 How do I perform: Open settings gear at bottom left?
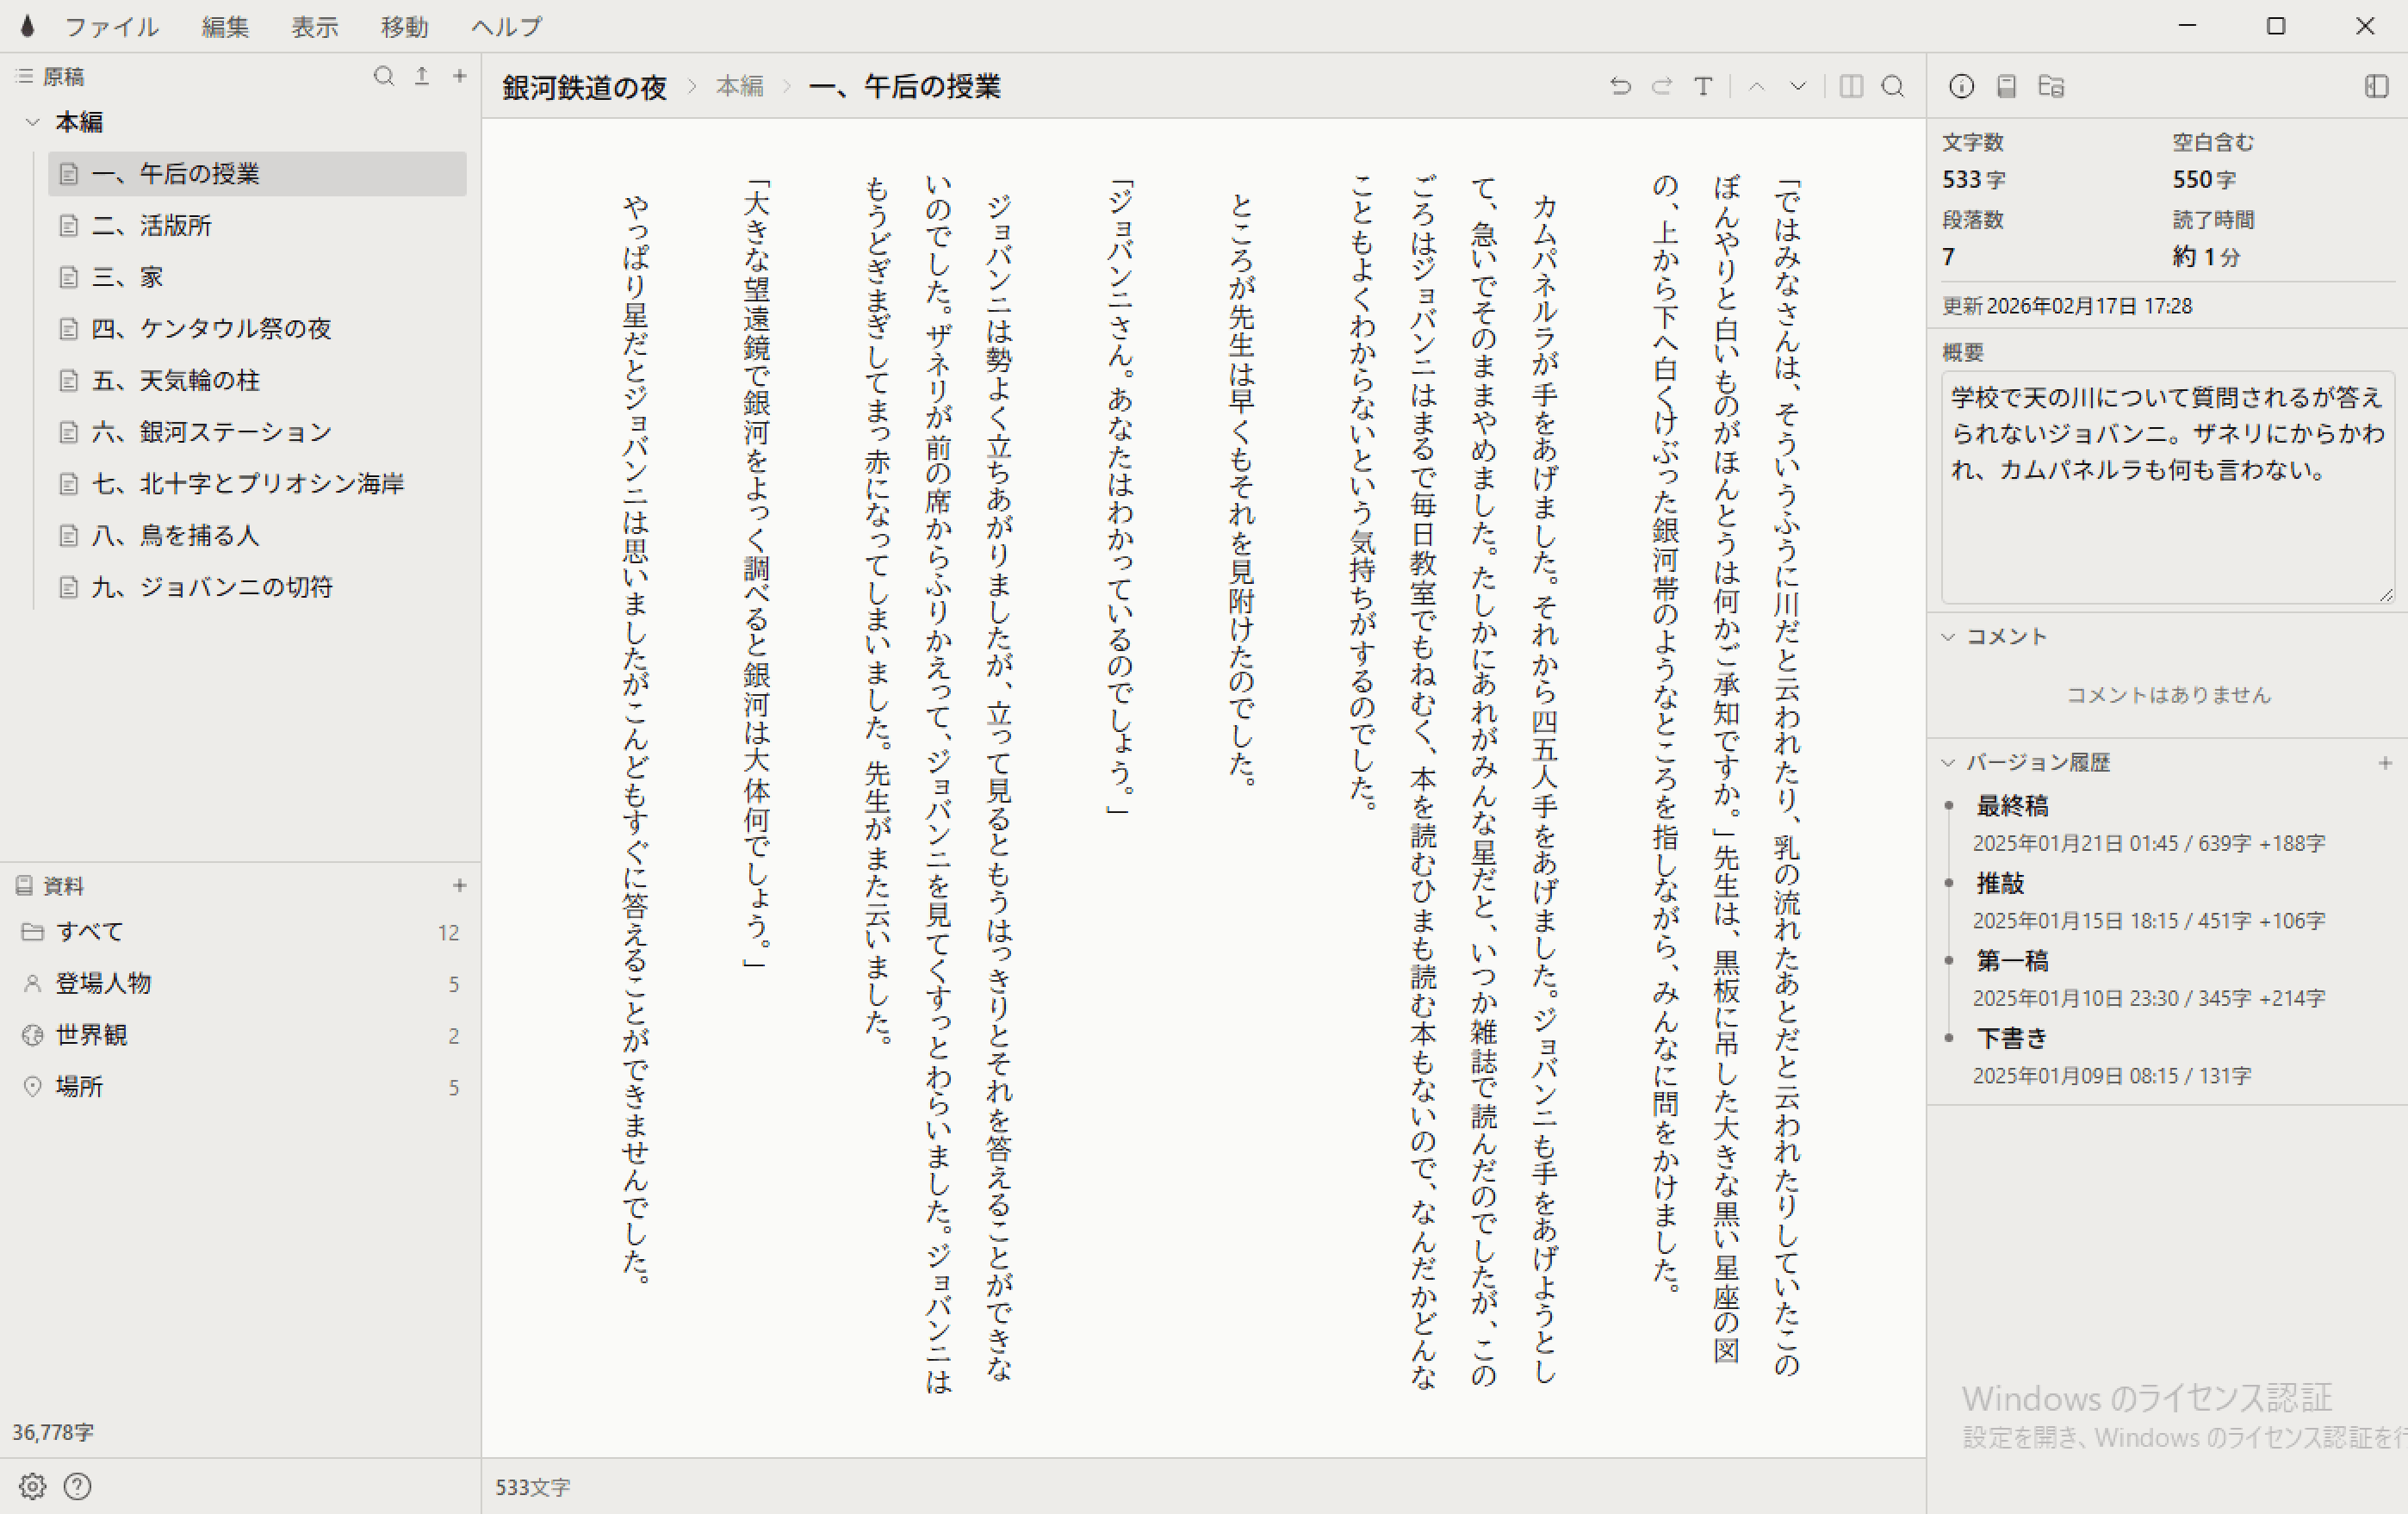32,1486
